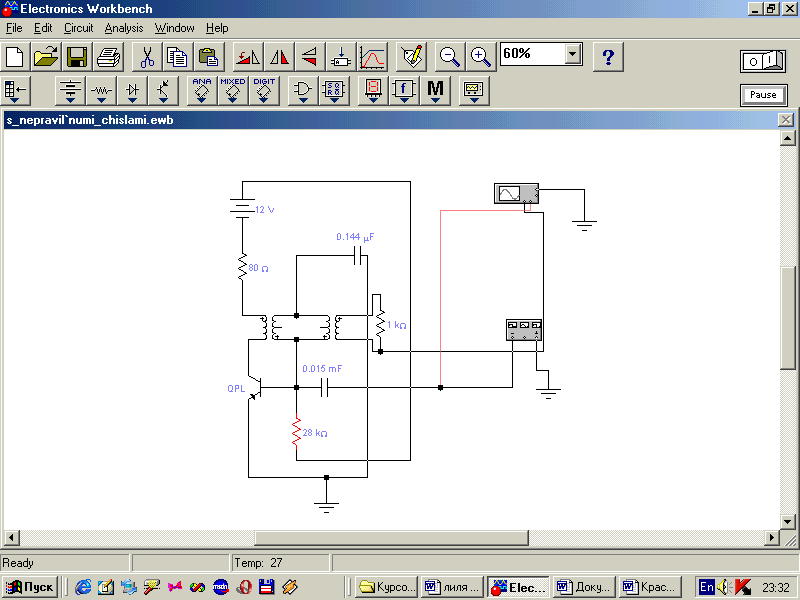Click the Help question mark button

[x=608, y=56]
